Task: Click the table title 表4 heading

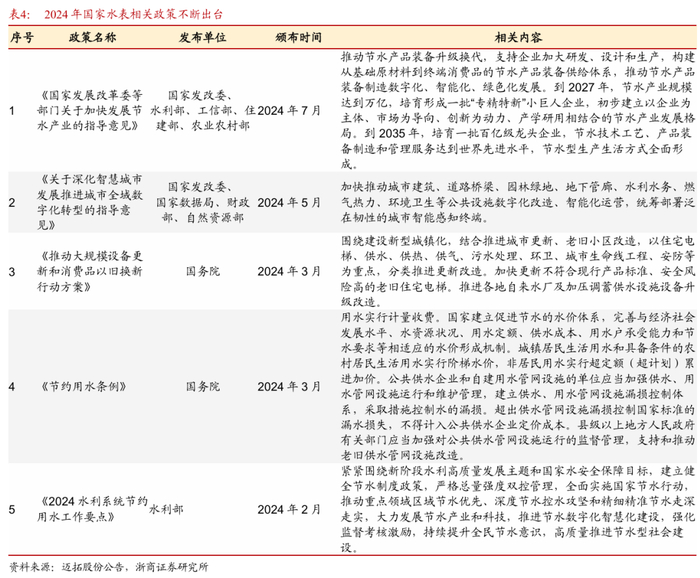Action: point(116,14)
